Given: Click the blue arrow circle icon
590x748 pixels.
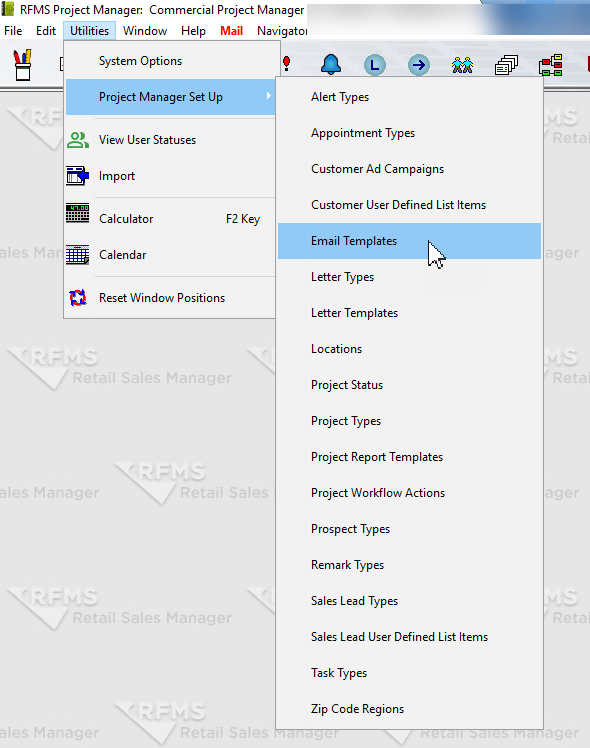Looking at the screenshot, I should [x=419, y=65].
